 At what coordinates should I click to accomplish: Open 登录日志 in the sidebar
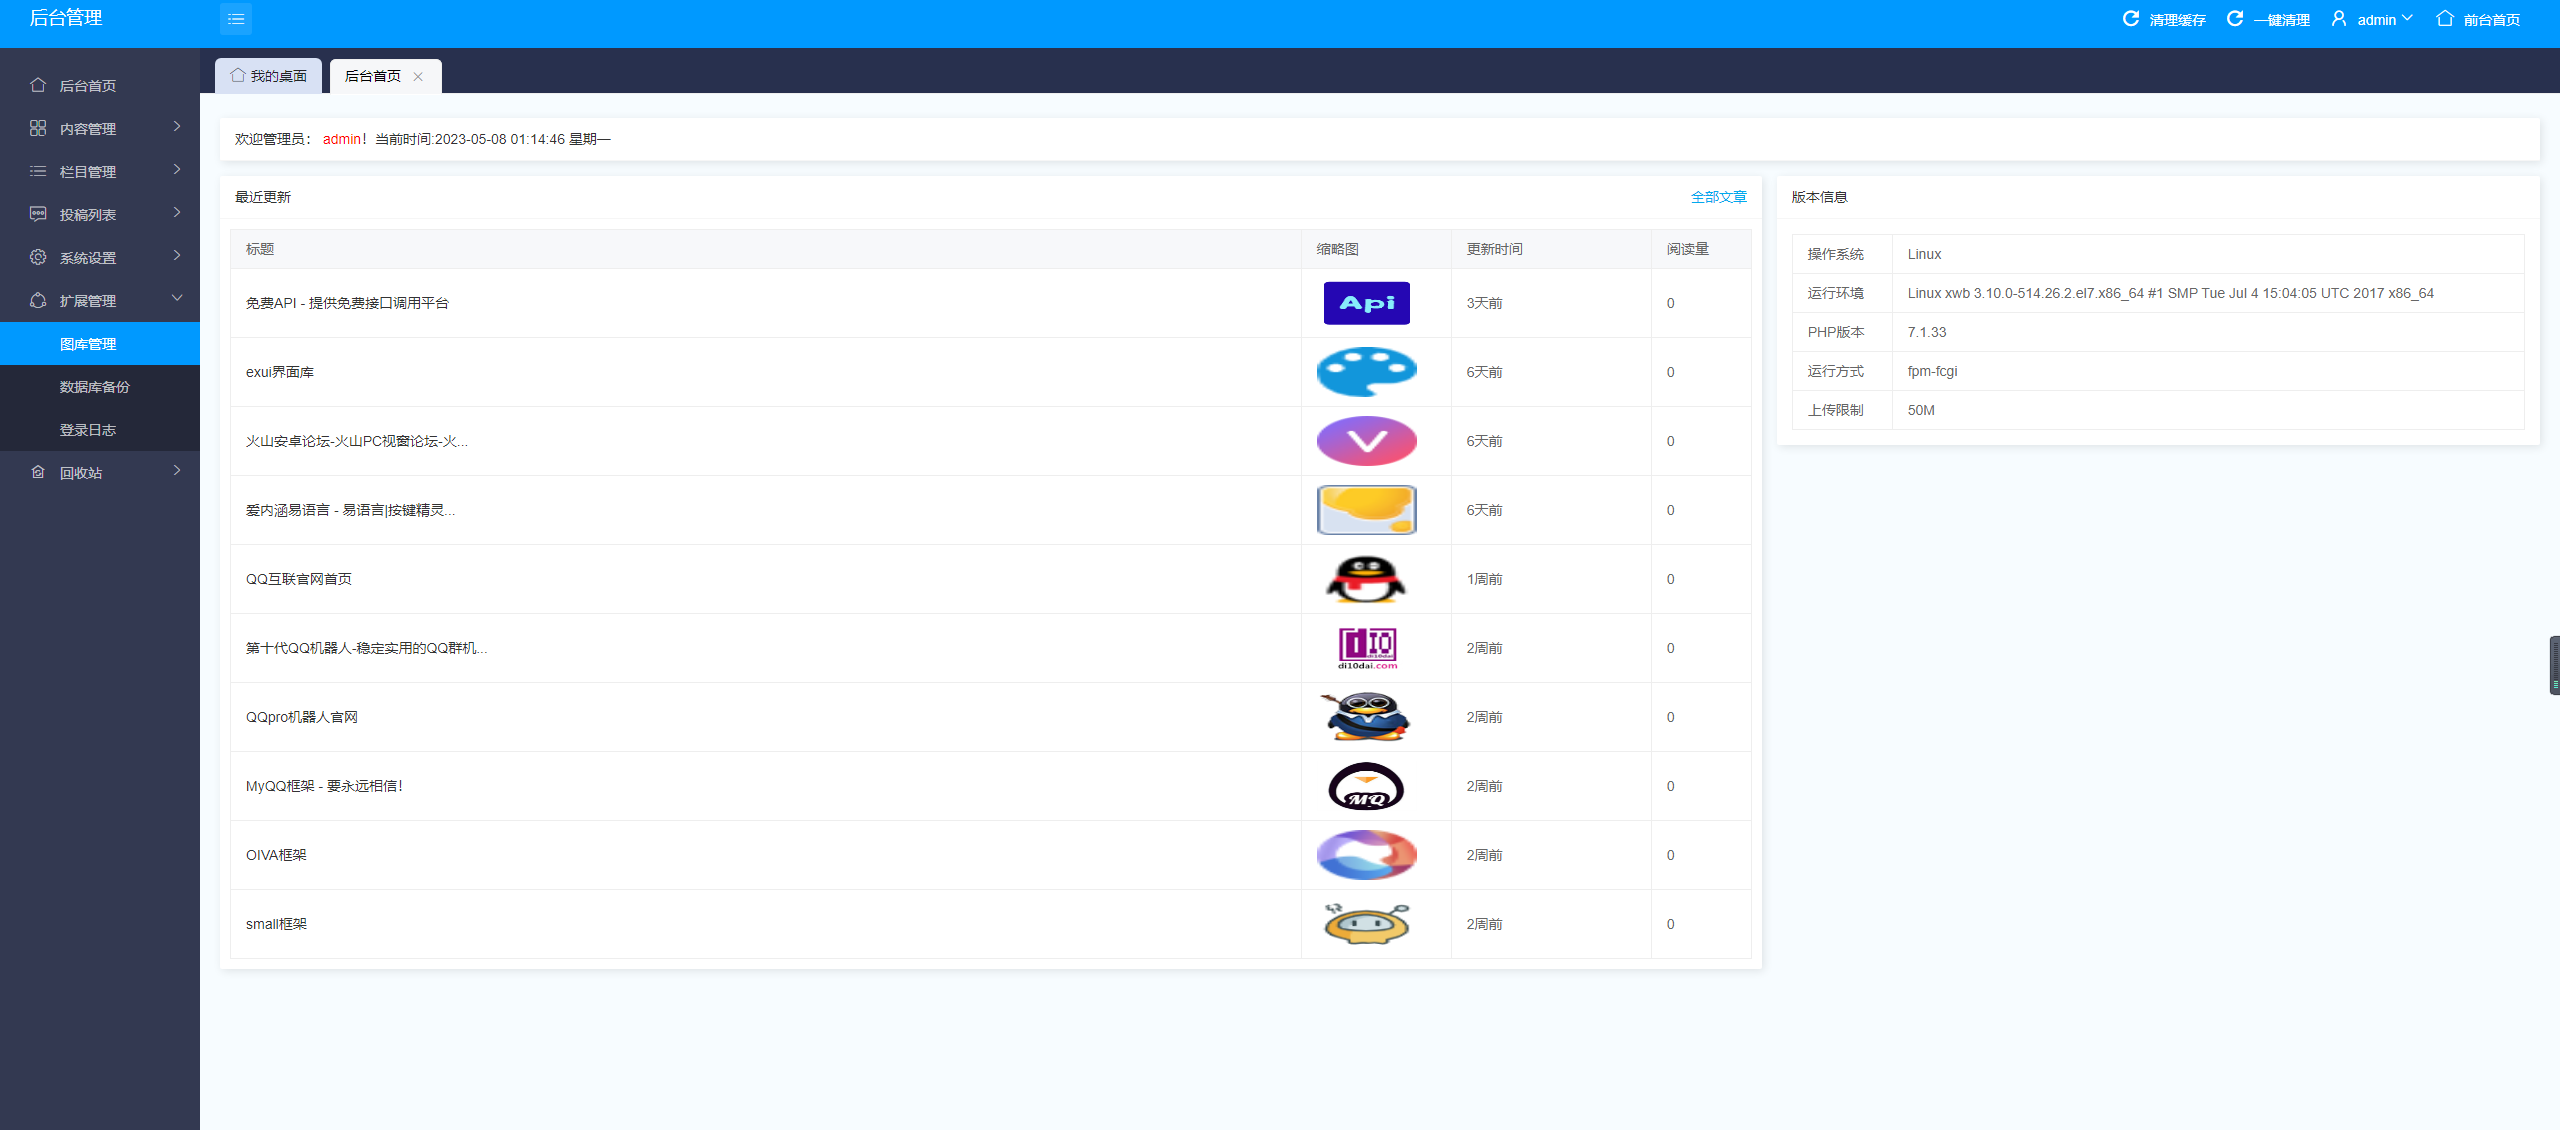coord(100,430)
